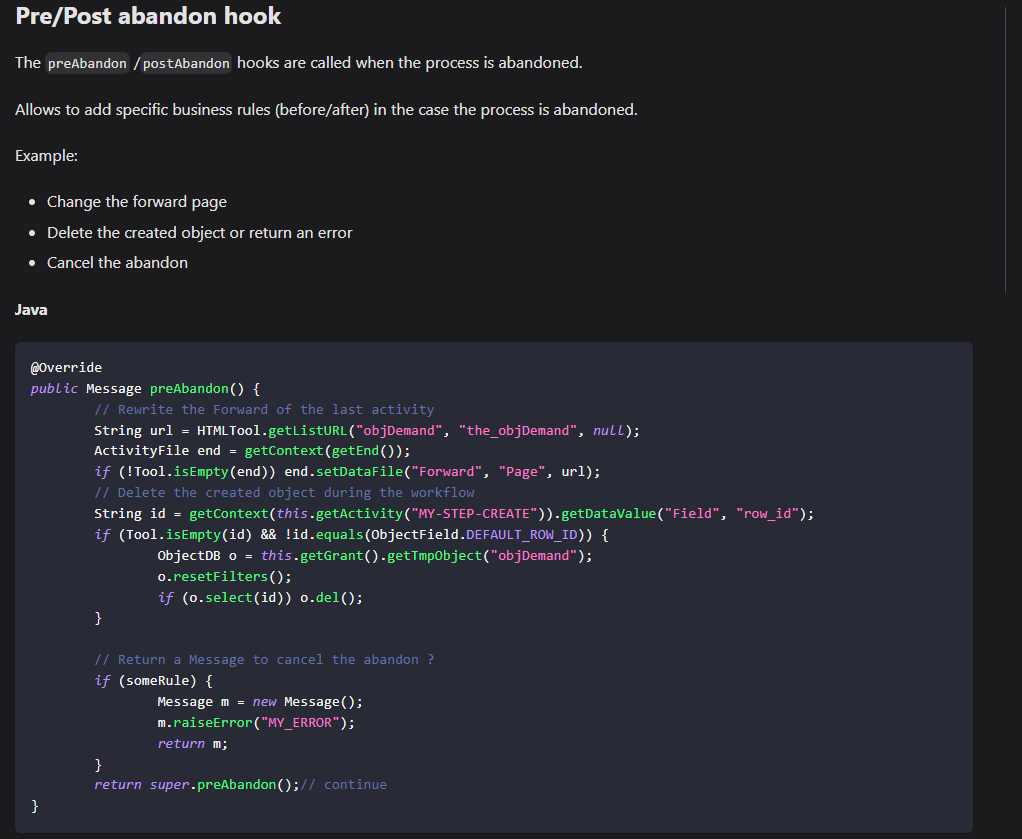Screen dimensions: 1022x839
Task: Click the "Pre/Post abandon hook" heading
Action: tap(148, 17)
